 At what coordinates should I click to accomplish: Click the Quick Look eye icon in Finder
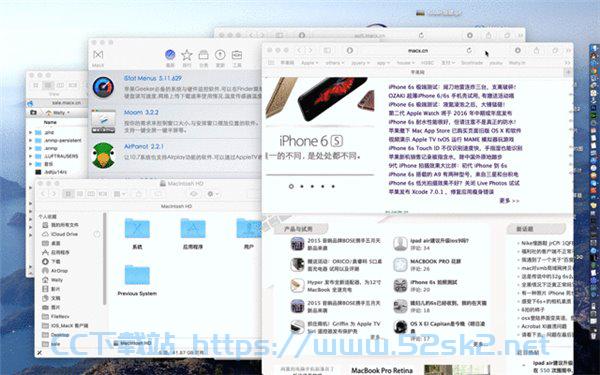[194, 194]
